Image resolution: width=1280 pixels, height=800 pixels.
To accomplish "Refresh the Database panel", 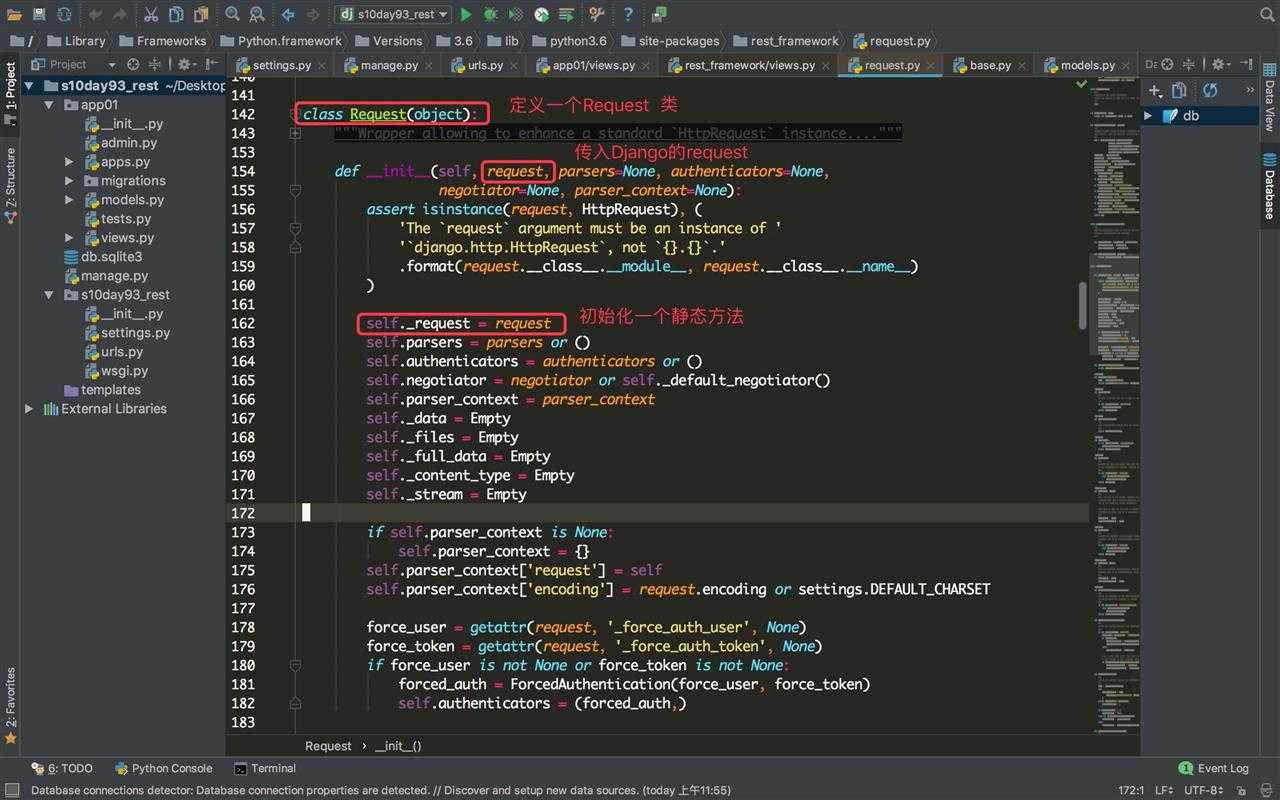I will (x=1210, y=90).
